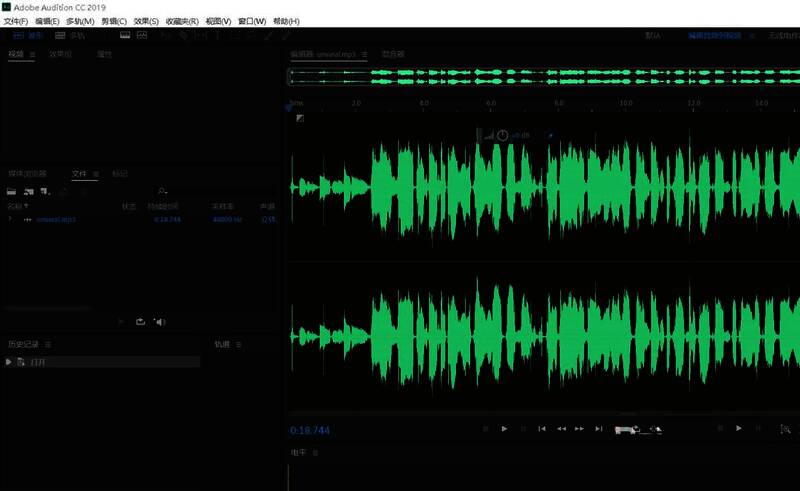Click the import file icon
This screenshot has width=800, height=491.
click(29, 190)
